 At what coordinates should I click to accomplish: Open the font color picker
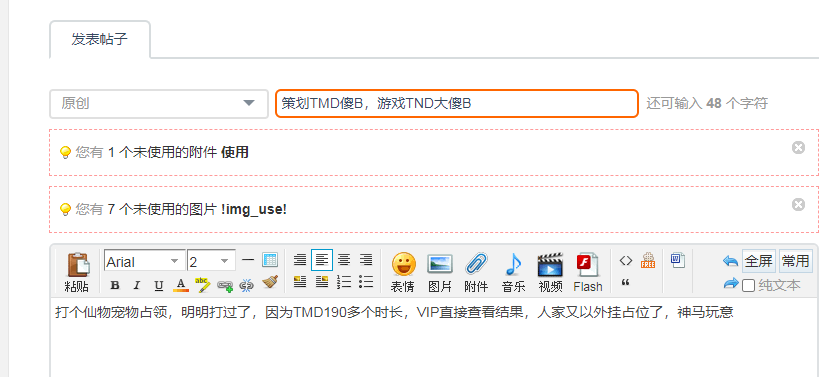click(181, 285)
